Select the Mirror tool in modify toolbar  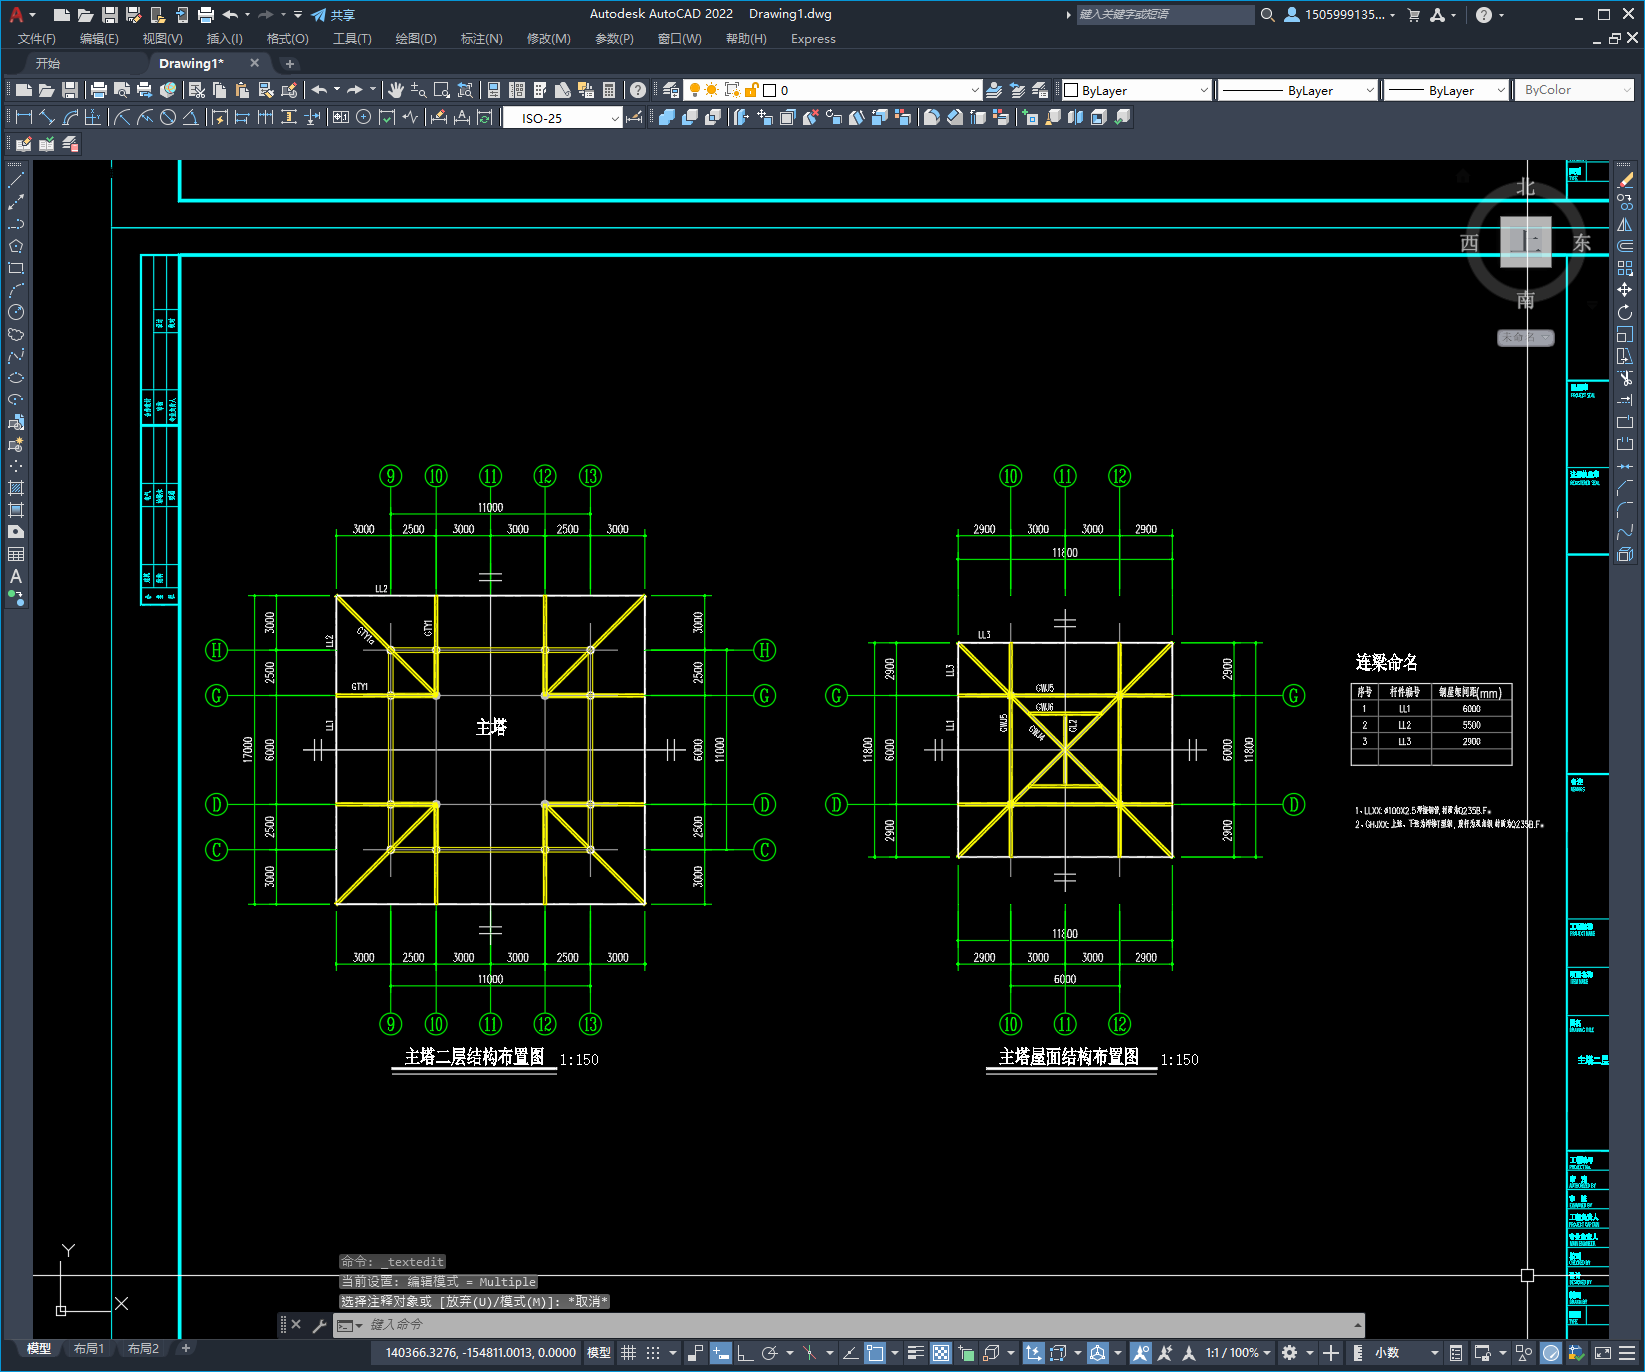coord(1625,225)
